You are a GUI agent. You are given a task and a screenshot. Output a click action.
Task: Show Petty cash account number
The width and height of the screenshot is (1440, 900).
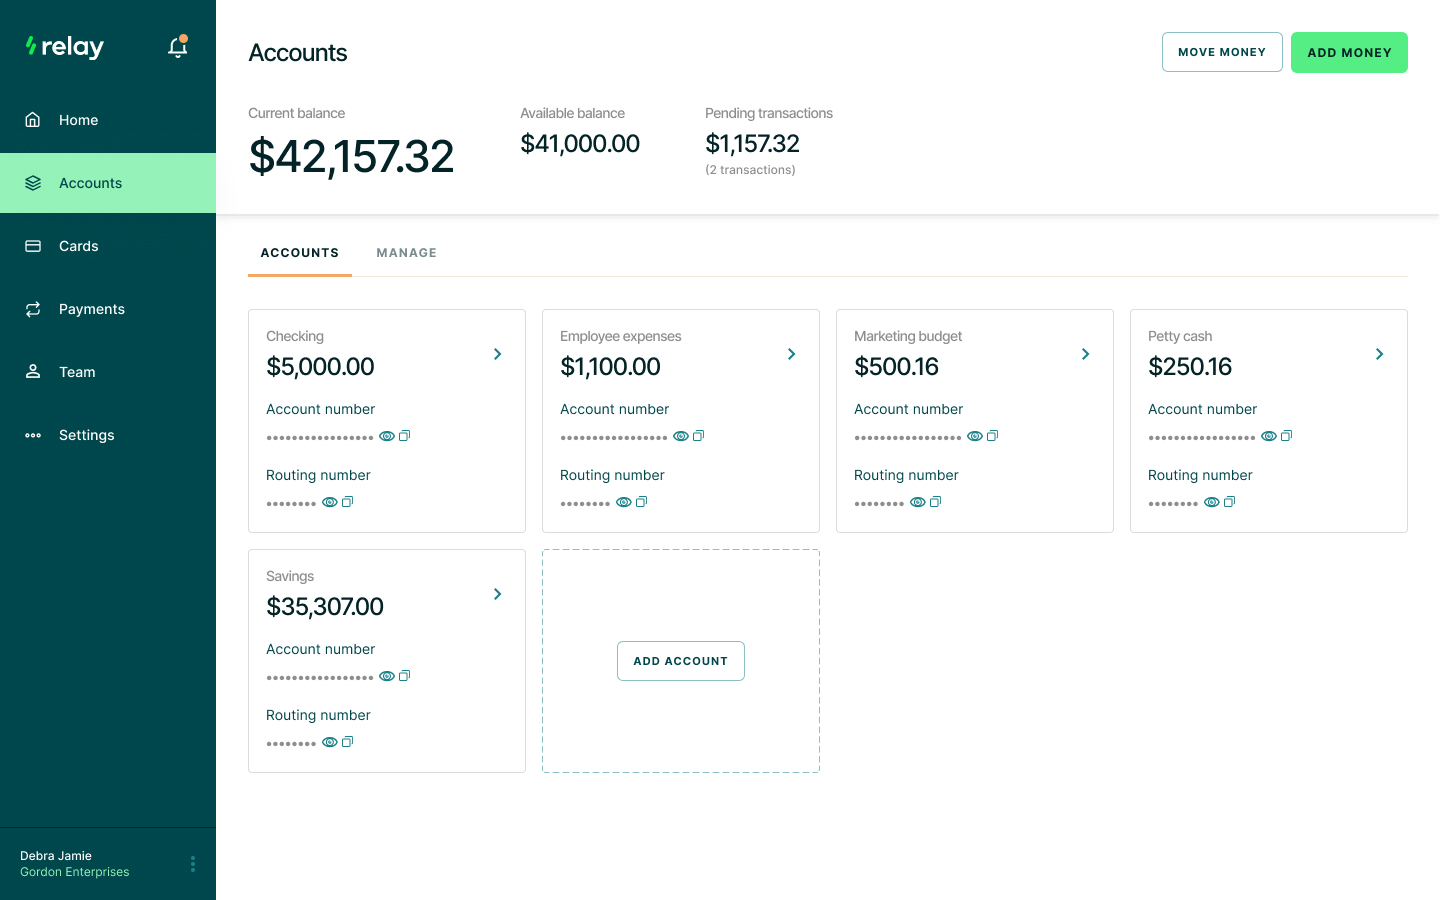point(1269,436)
